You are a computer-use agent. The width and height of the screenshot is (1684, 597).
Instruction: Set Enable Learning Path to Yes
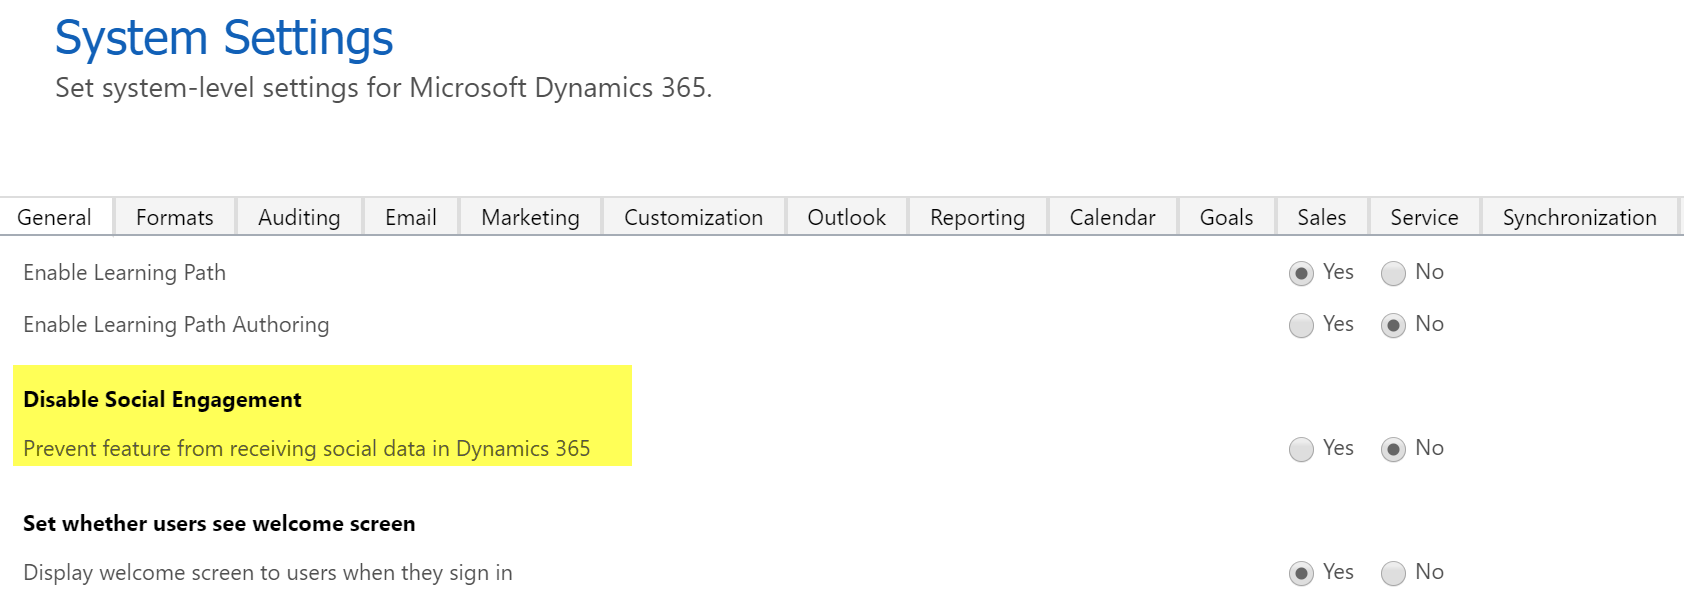[1301, 273]
